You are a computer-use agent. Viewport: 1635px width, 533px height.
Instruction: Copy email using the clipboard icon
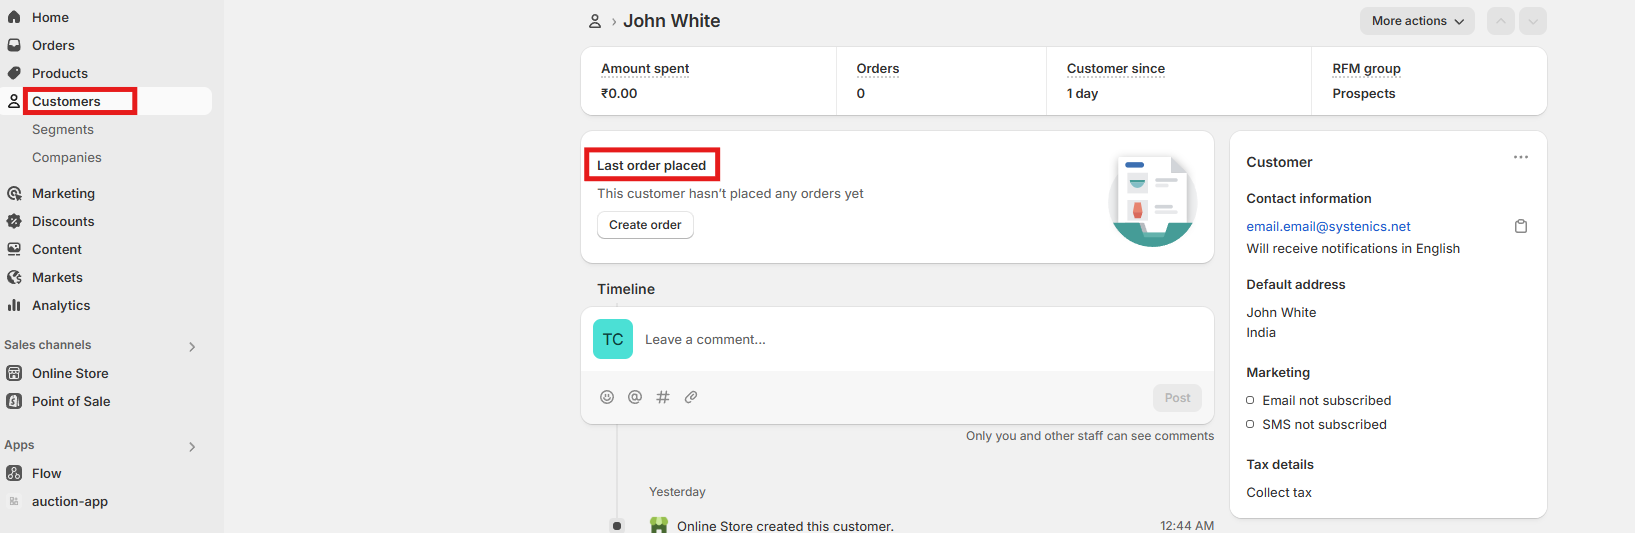(1521, 227)
